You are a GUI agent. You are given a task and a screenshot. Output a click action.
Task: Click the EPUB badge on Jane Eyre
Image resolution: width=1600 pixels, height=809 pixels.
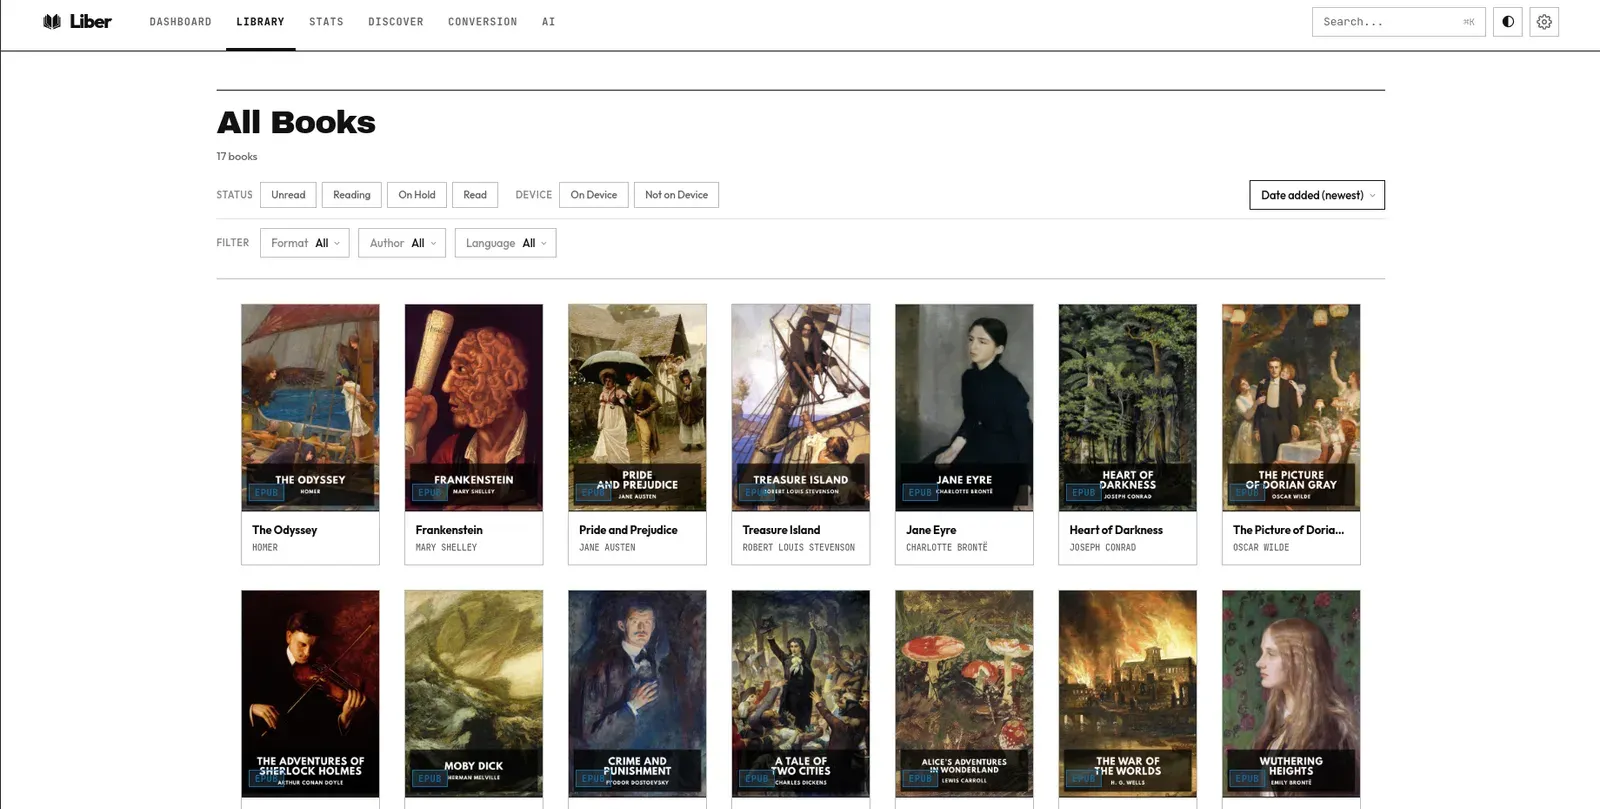(920, 492)
